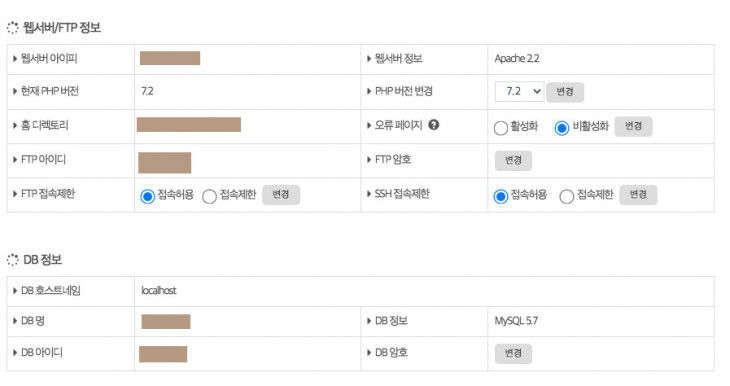The height and width of the screenshot is (386, 730).
Task: Click the arrow marker beside DB 호스트네임
Action: point(15,291)
